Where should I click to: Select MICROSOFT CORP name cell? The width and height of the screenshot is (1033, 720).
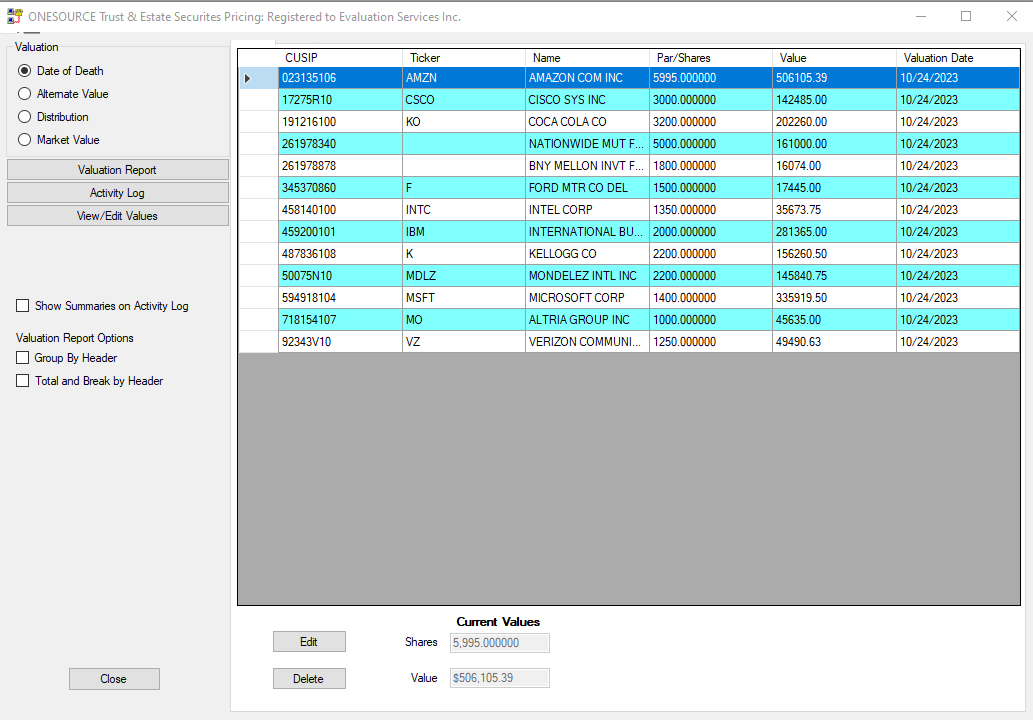587,298
